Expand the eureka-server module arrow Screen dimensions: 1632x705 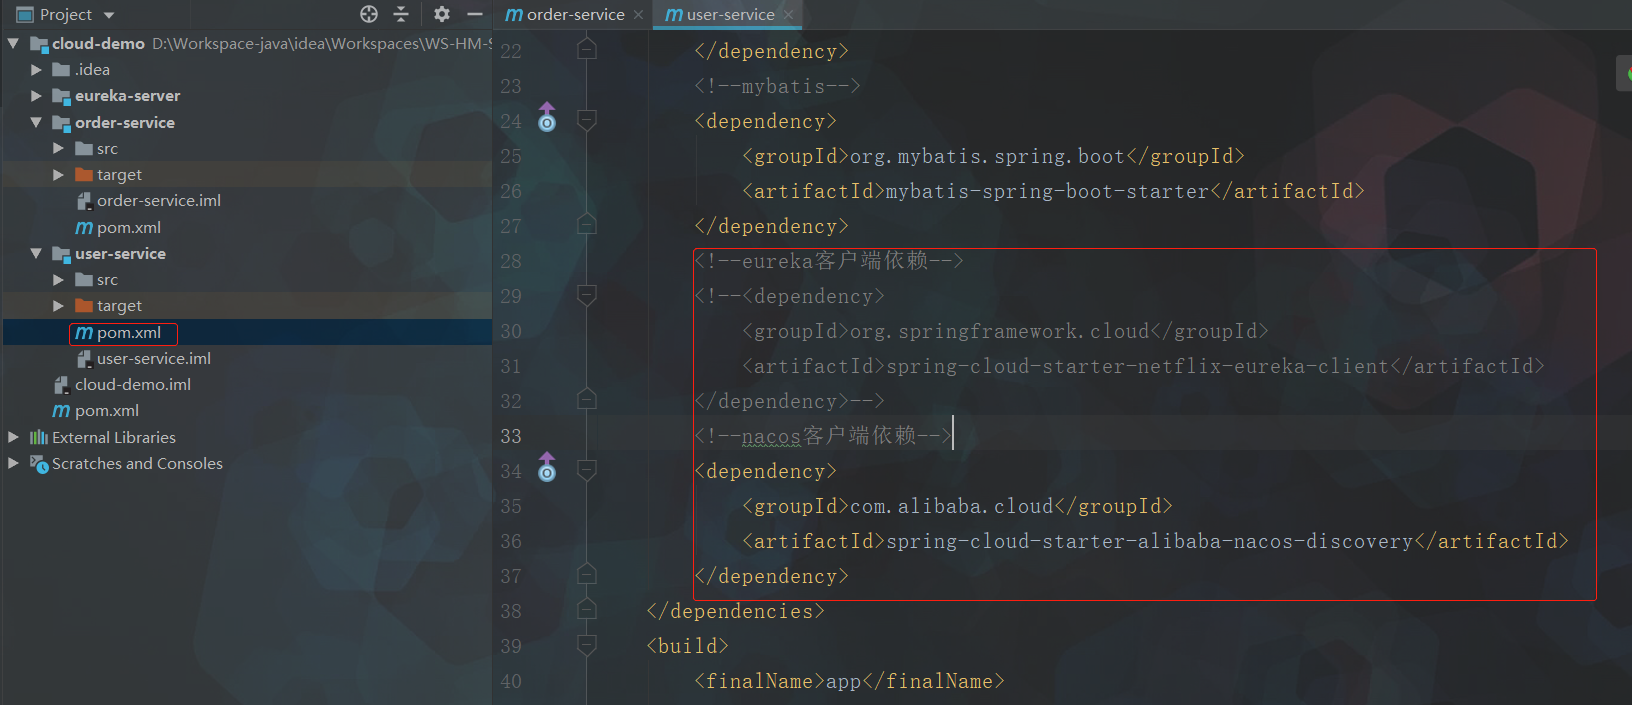coord(36,96)
